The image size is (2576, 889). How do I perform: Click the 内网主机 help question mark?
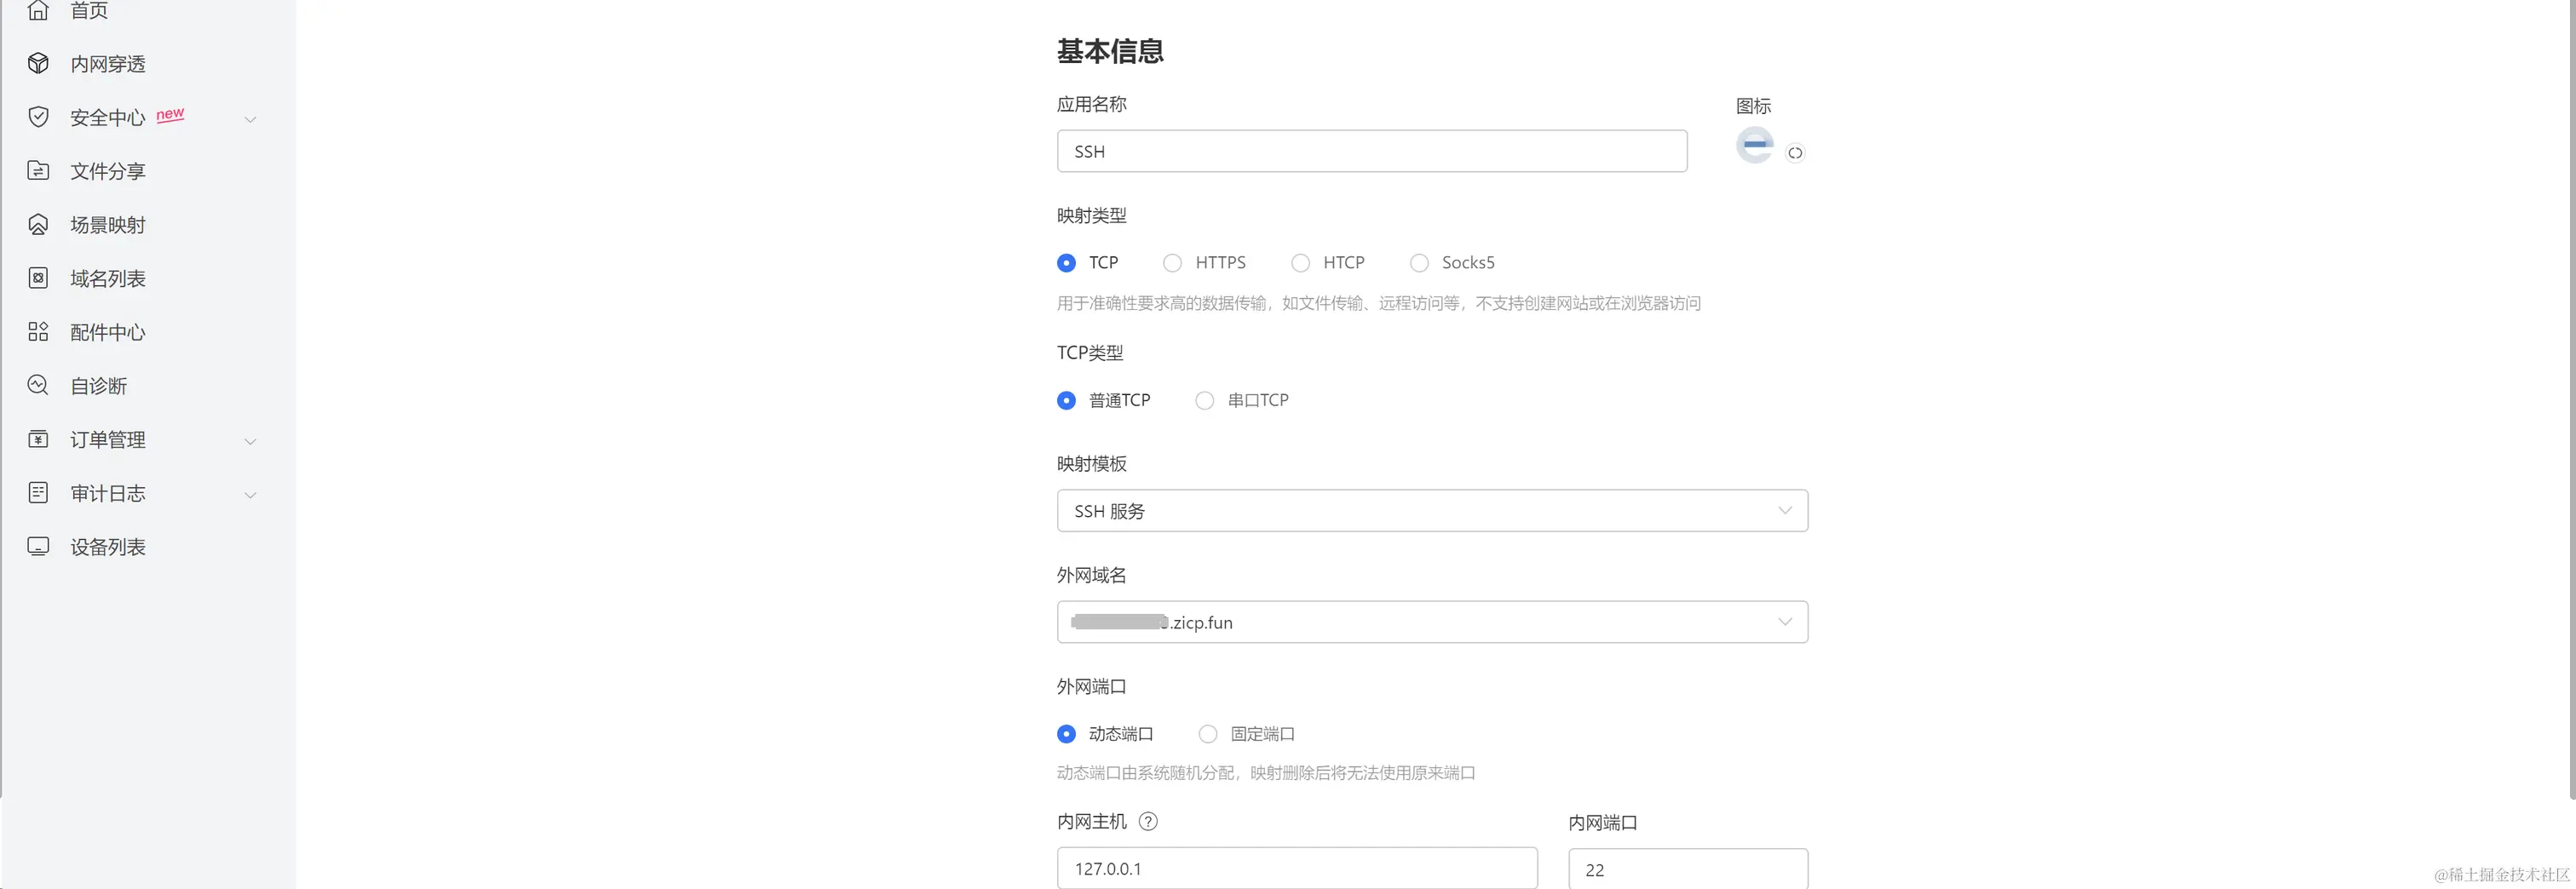1148,822
